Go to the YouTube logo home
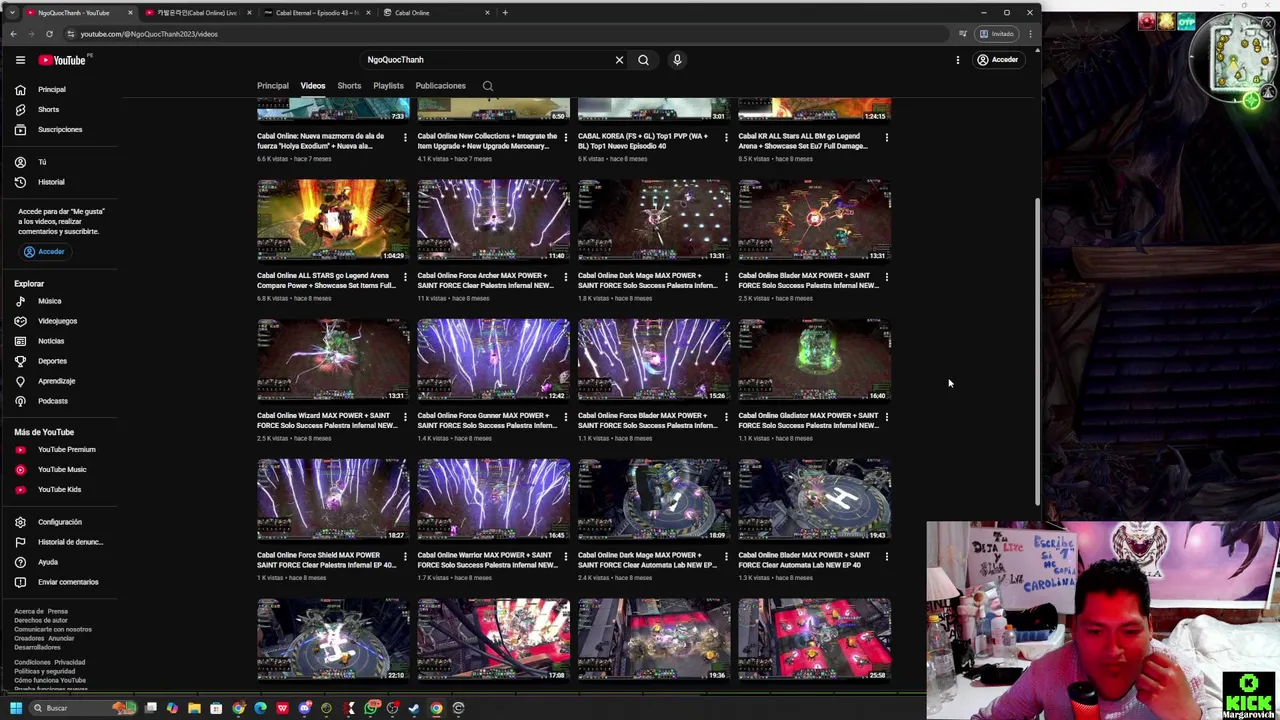Screen dimensions: 1280x720 [x=62, y=60]
